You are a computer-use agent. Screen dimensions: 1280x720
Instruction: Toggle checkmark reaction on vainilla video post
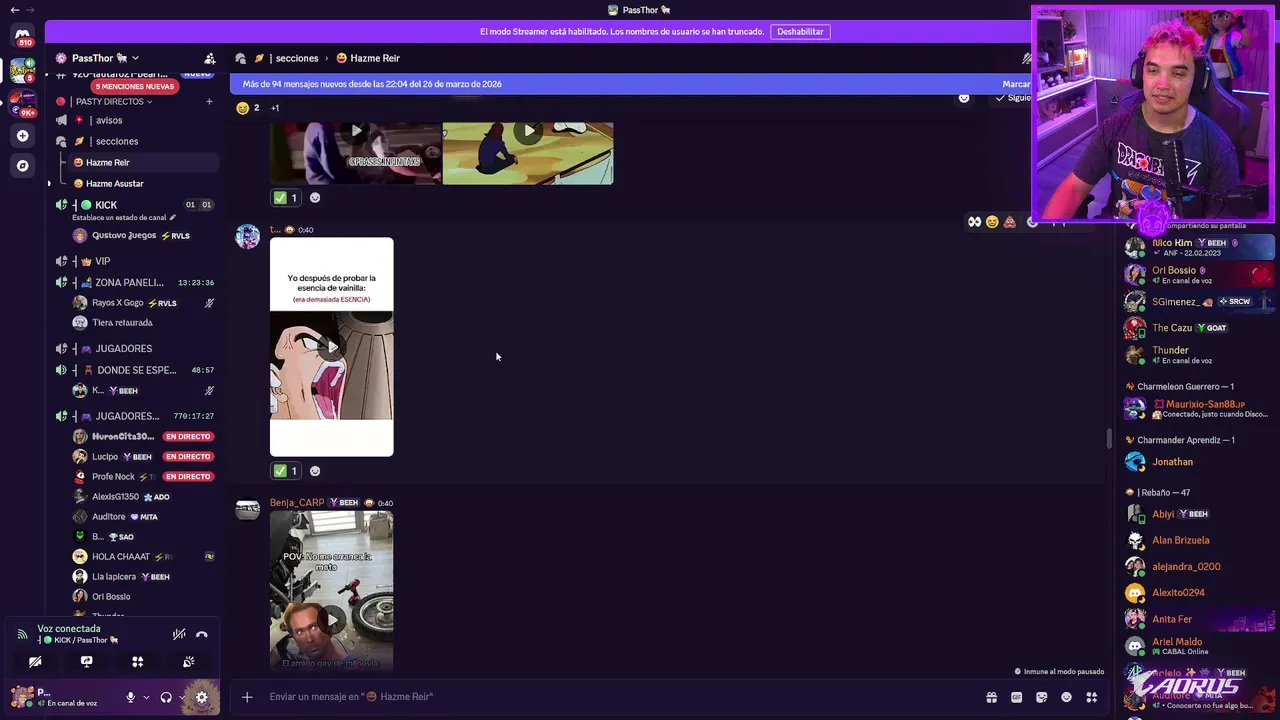(286, 471)
